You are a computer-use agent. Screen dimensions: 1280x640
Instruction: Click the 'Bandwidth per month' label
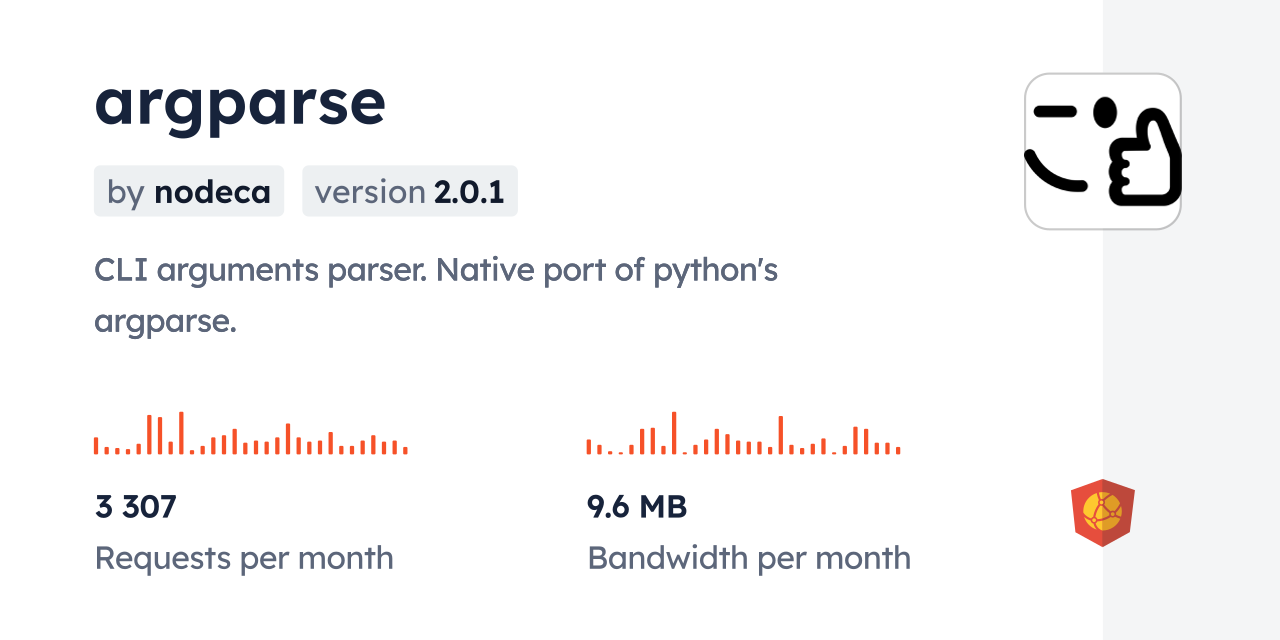[x=749, y=558]
